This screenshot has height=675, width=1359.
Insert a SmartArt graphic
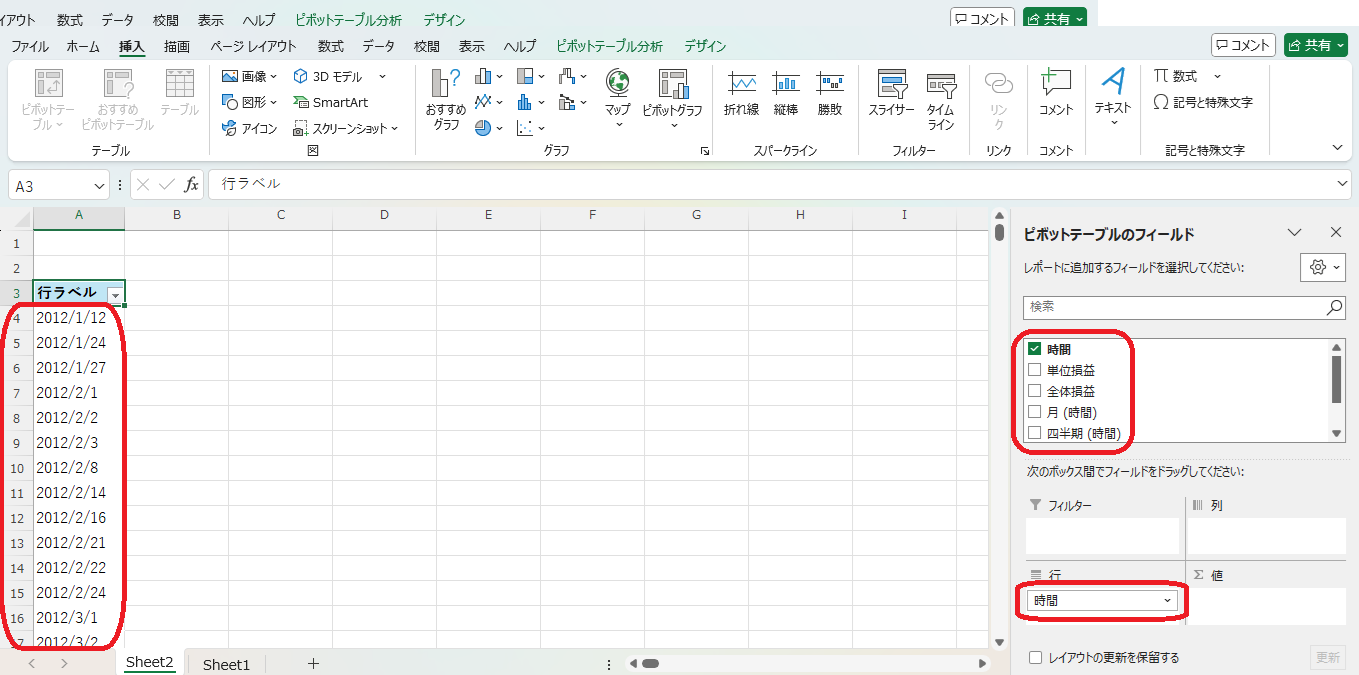(331, 102)
